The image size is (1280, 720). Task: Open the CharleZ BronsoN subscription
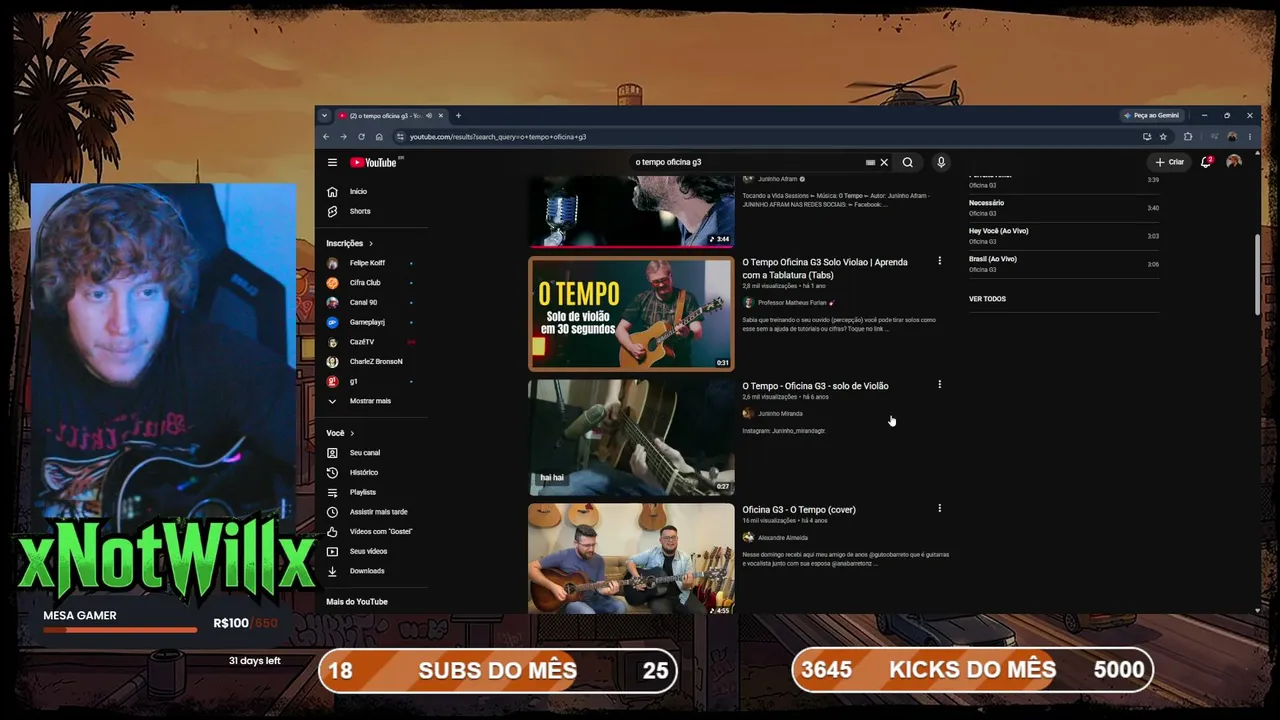pos(376,361)
